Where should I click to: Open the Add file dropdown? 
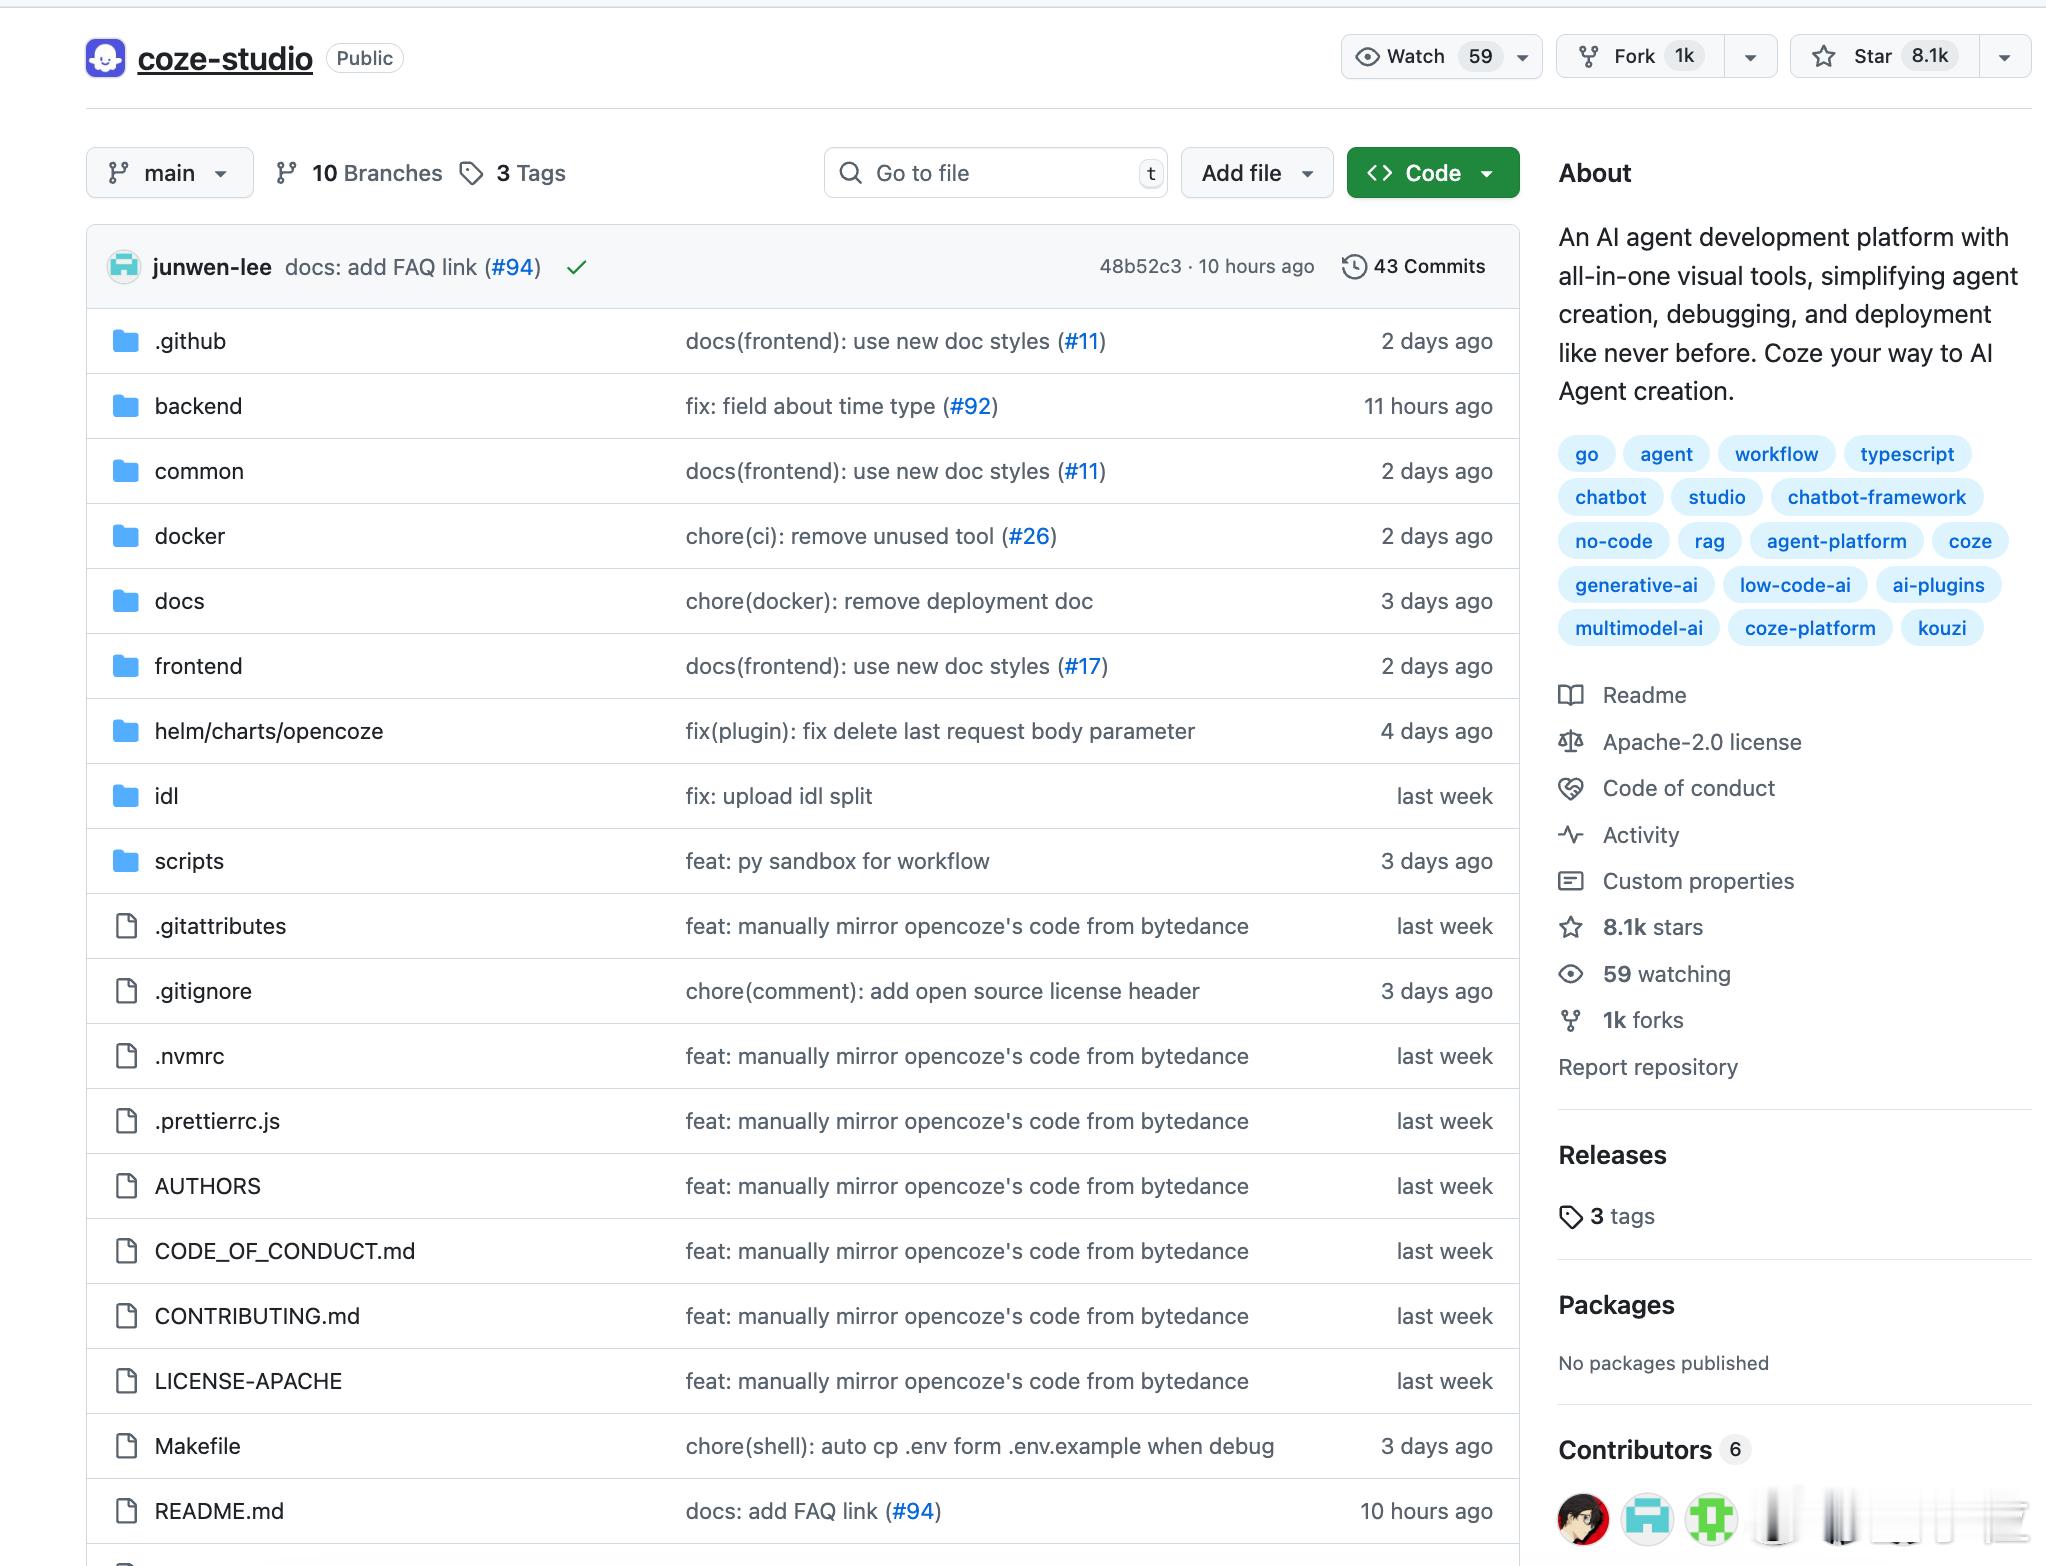pyautogui.click(x=1257, y=173)
